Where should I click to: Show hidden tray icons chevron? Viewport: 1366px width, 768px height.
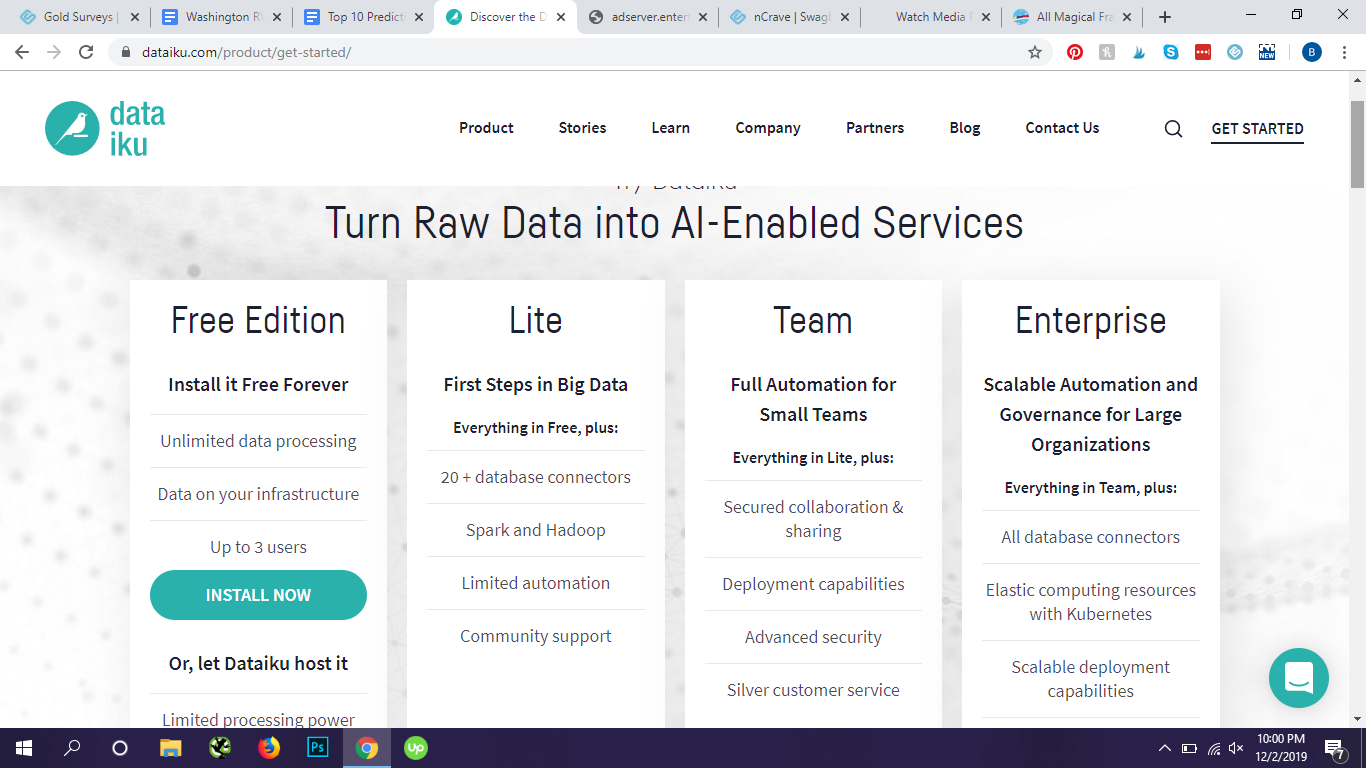[1165, 748]
